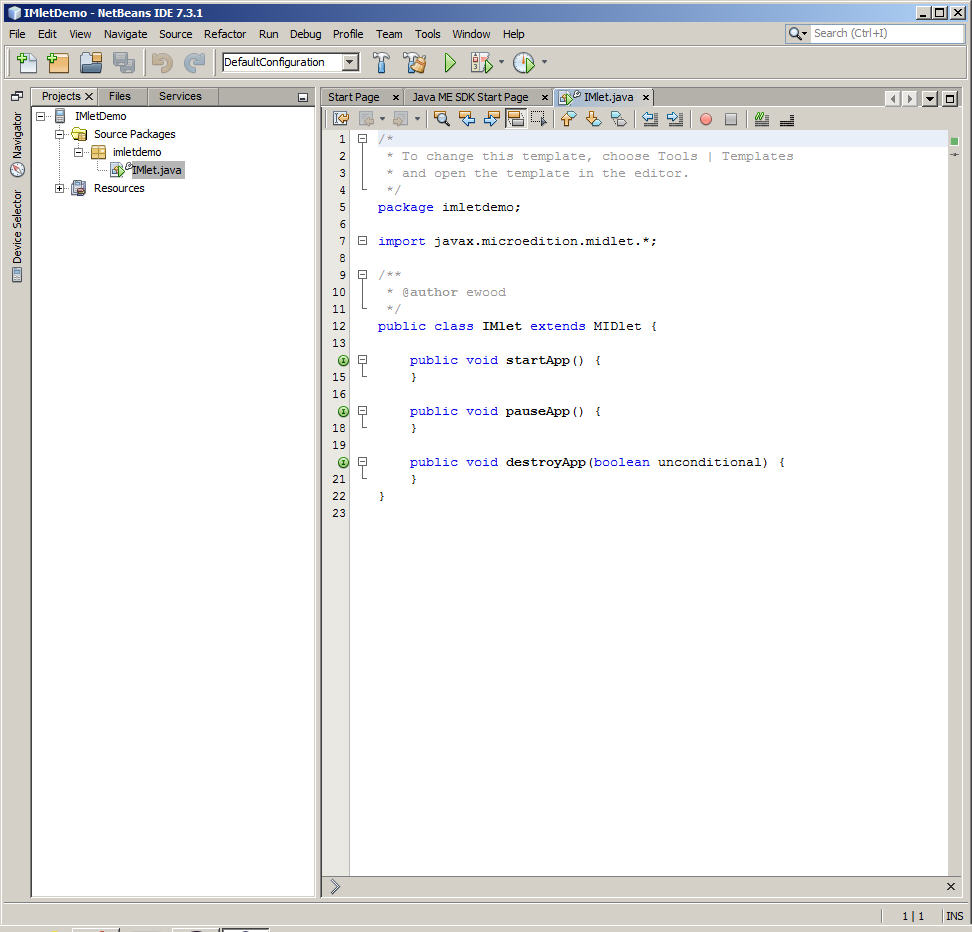Collapse the IMletDemo project node

(x=40, y=116)
